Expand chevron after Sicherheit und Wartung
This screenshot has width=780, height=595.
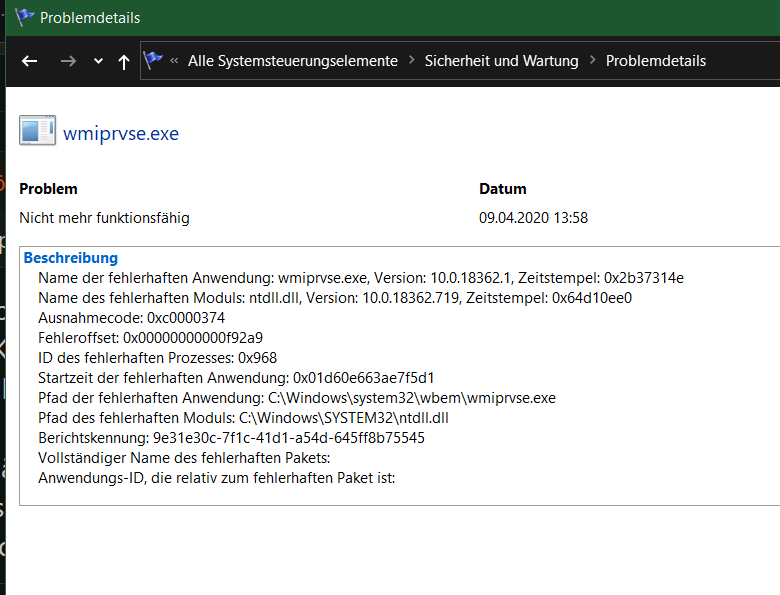[x=592, y=60]
